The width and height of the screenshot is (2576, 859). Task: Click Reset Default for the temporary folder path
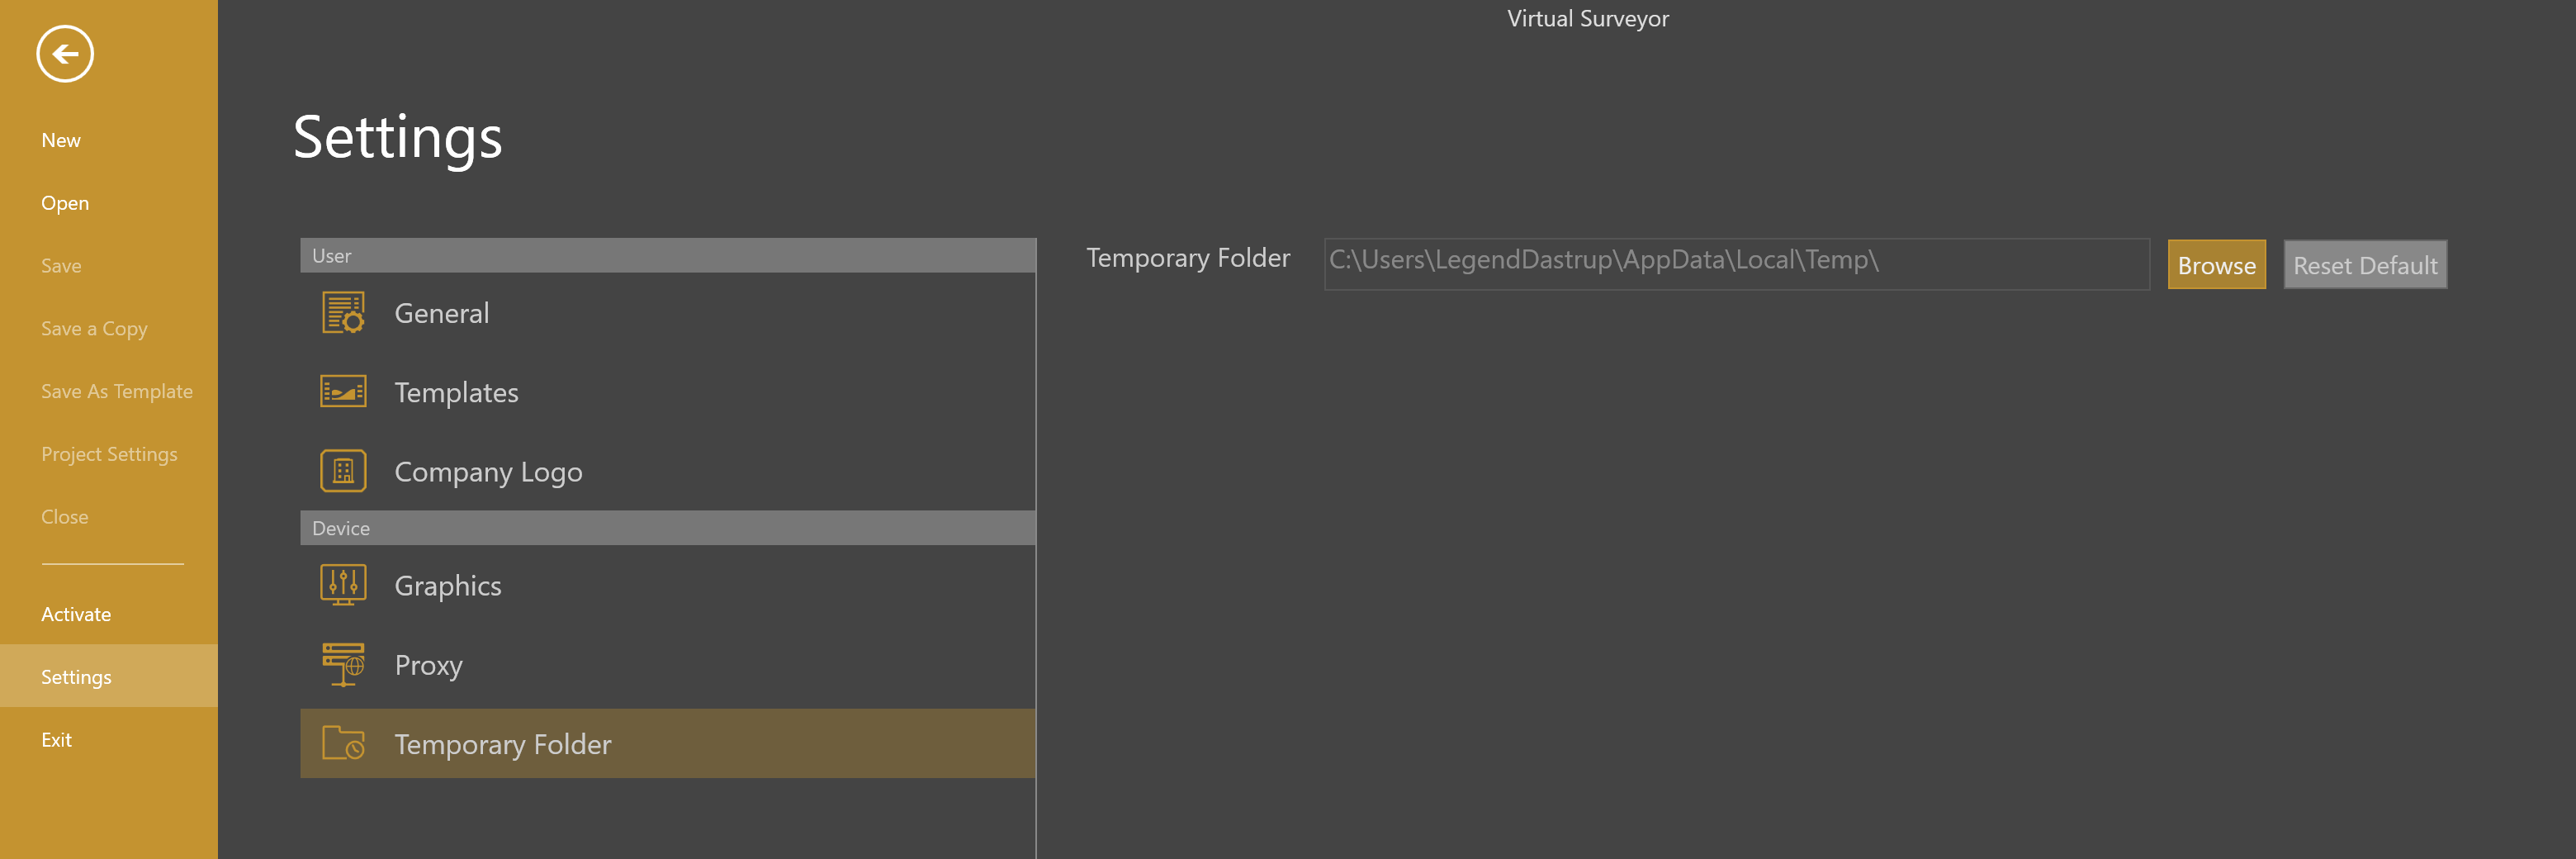click(x=2365, y=264)
